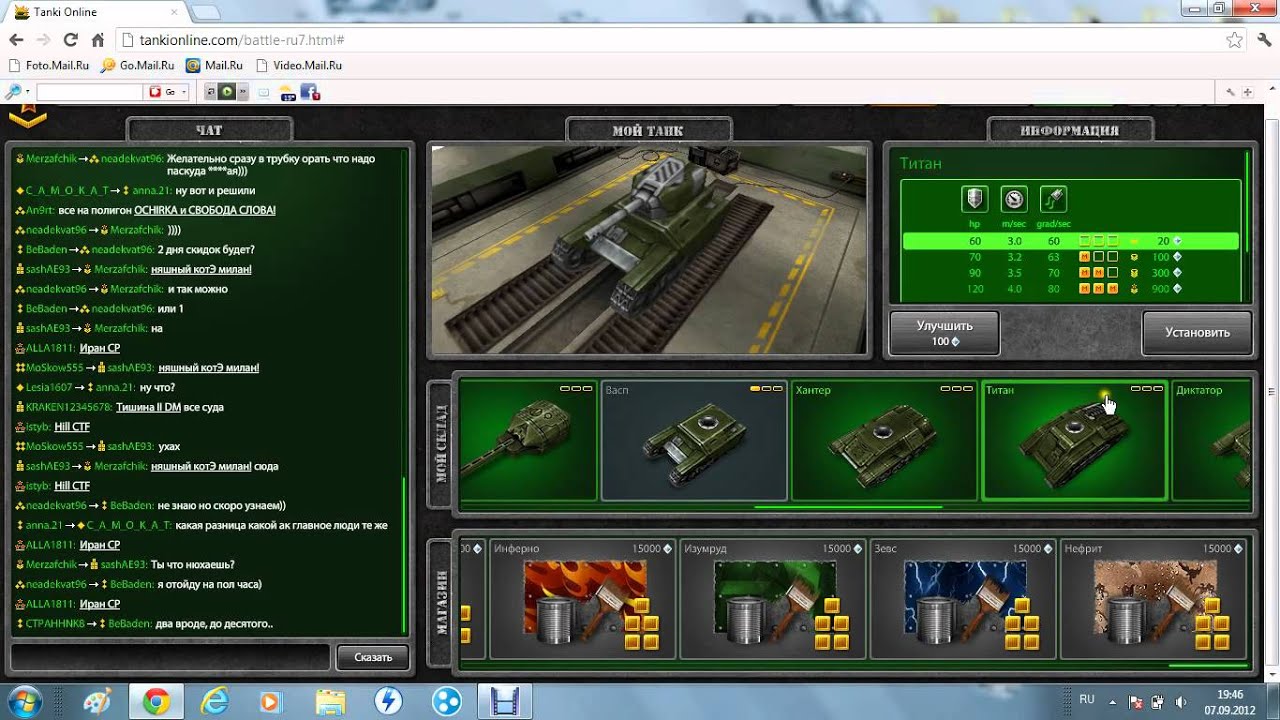Open the OCHIRKA и СВОБОДА СЛОВА! battle link
The image size is (1280, 720).
(204, 210)
